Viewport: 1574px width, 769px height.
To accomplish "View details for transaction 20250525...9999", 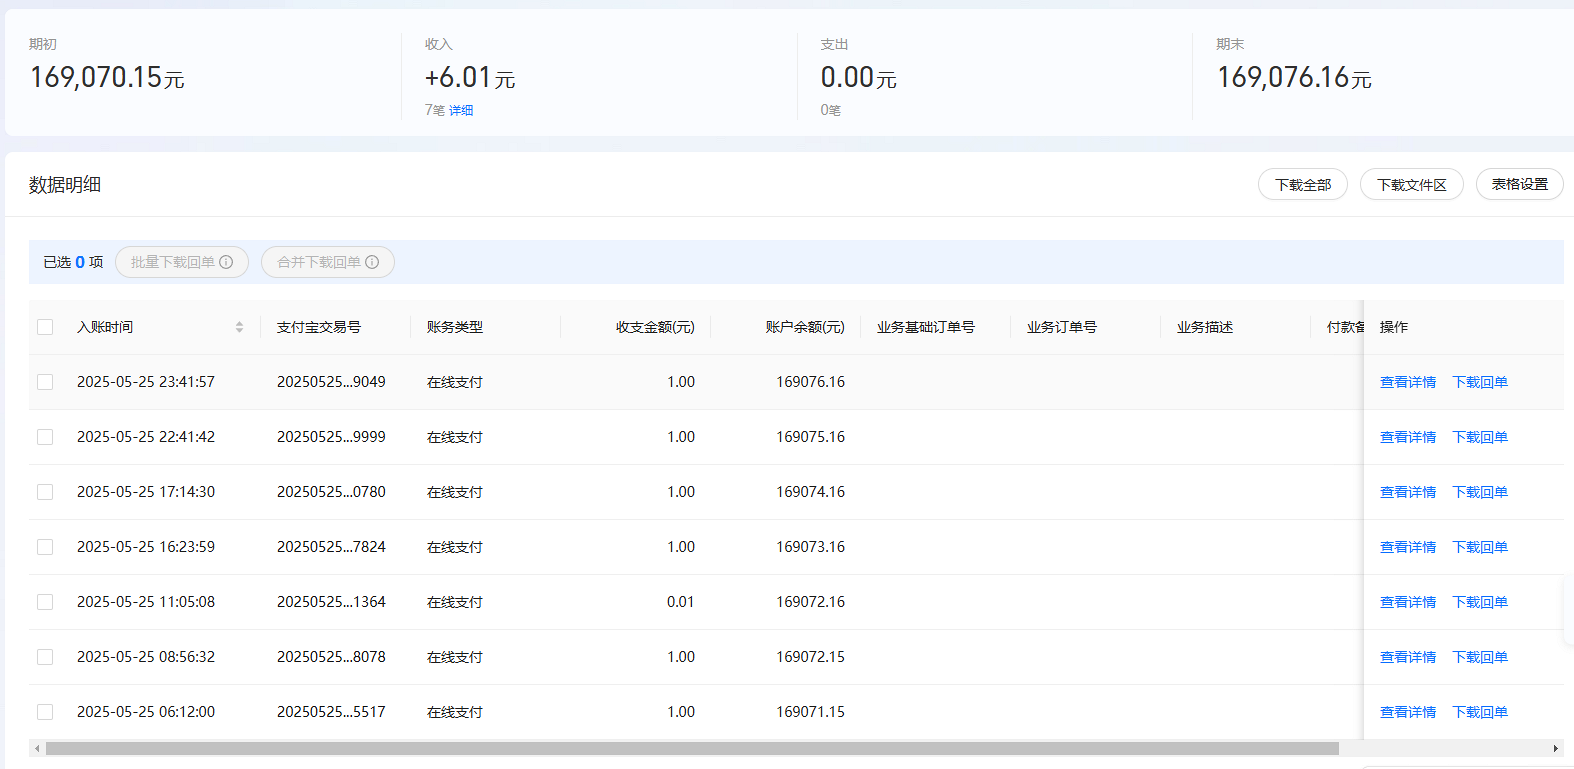I will tap(1408, 437).
